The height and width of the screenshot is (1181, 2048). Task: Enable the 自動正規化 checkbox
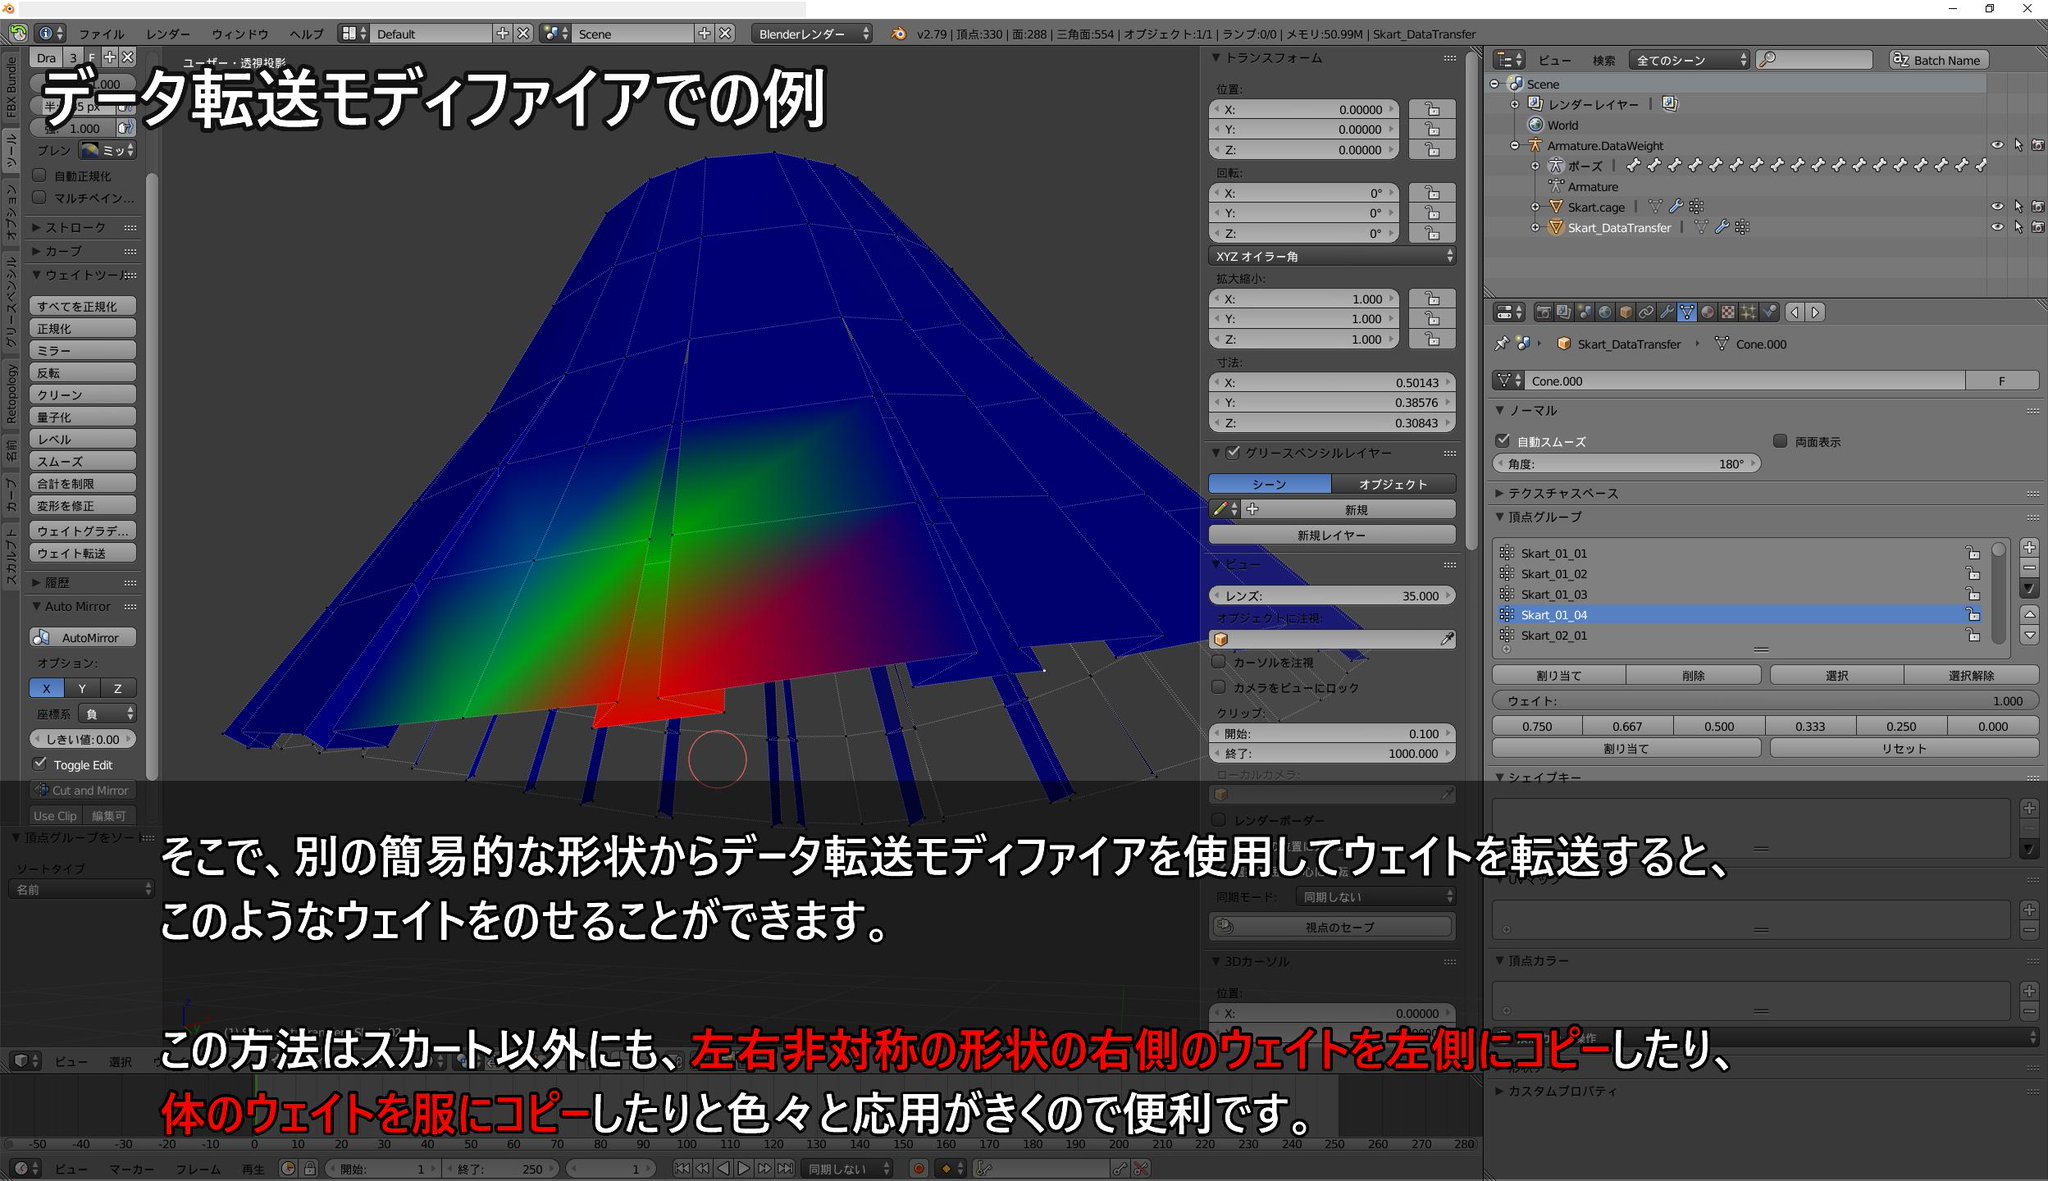(x=40, y=175)
